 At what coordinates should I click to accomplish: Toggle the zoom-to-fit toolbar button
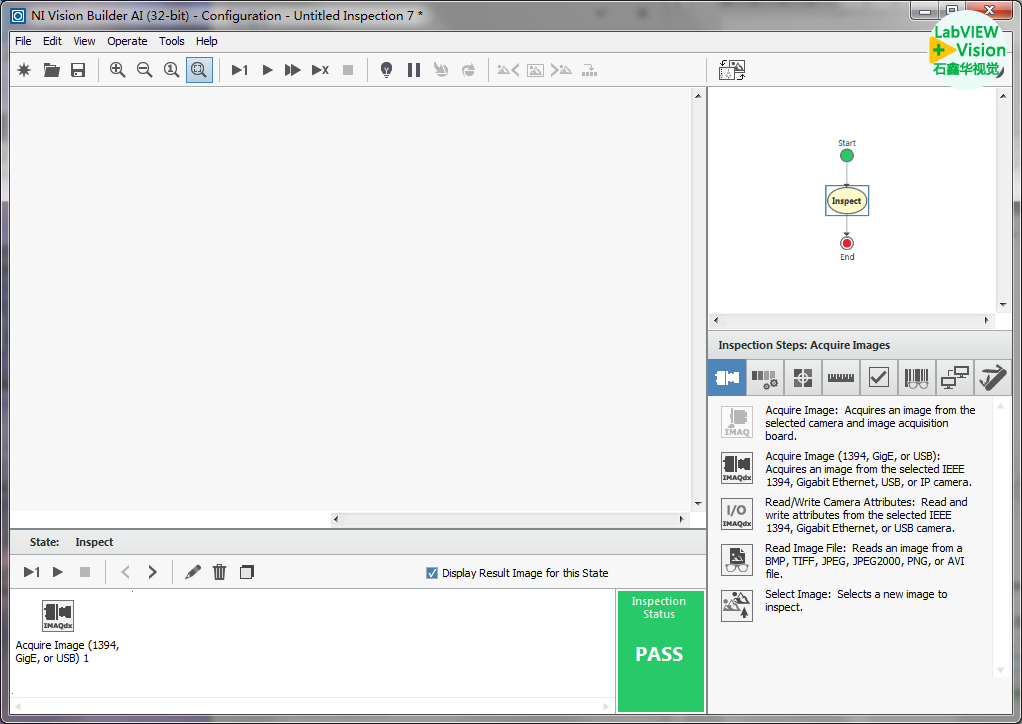pos(199,70)
